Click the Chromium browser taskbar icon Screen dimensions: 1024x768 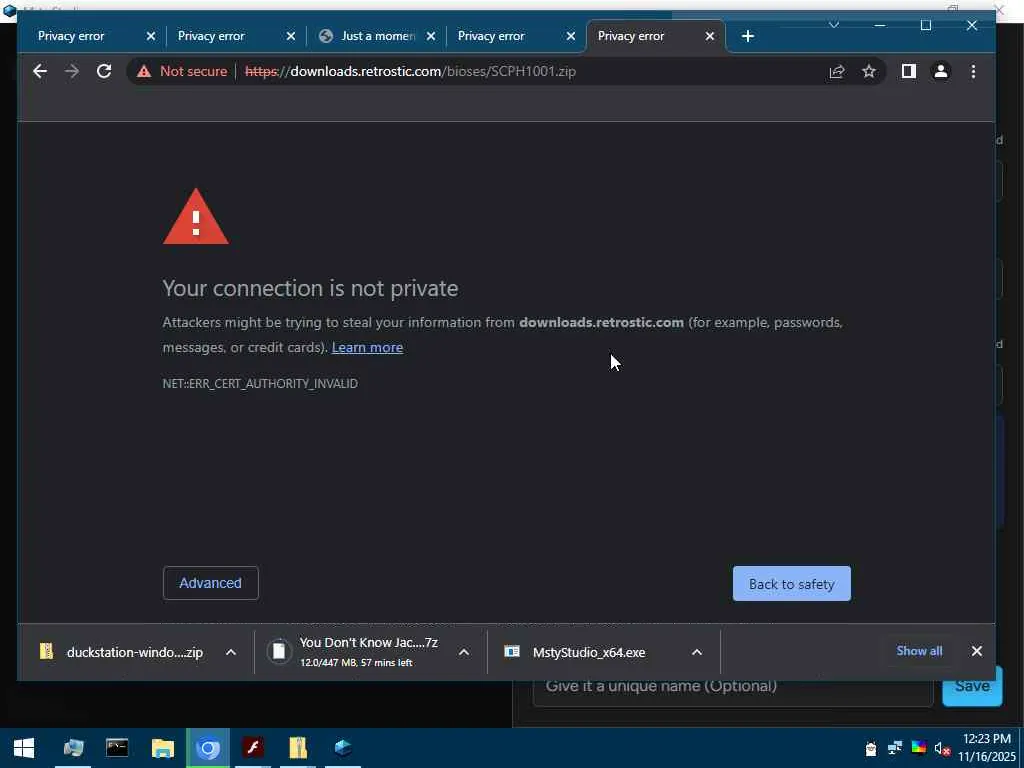208,748
